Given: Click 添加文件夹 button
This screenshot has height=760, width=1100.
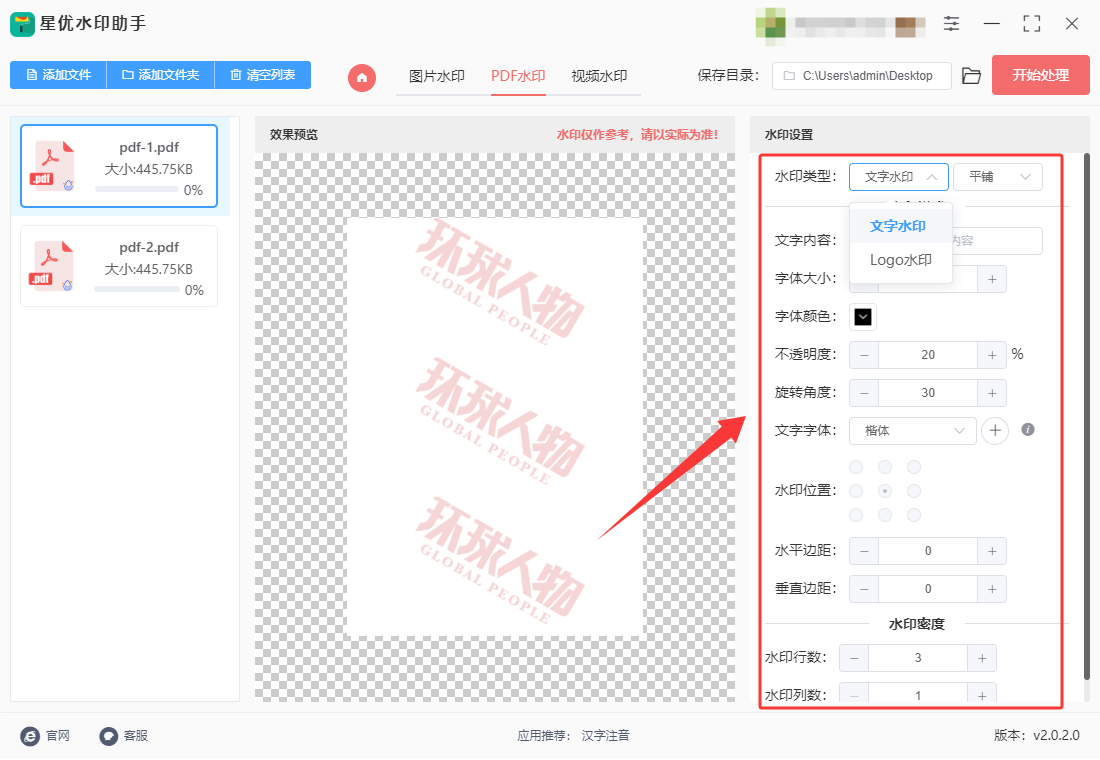Looking at the screenshot, I should 160,75.
